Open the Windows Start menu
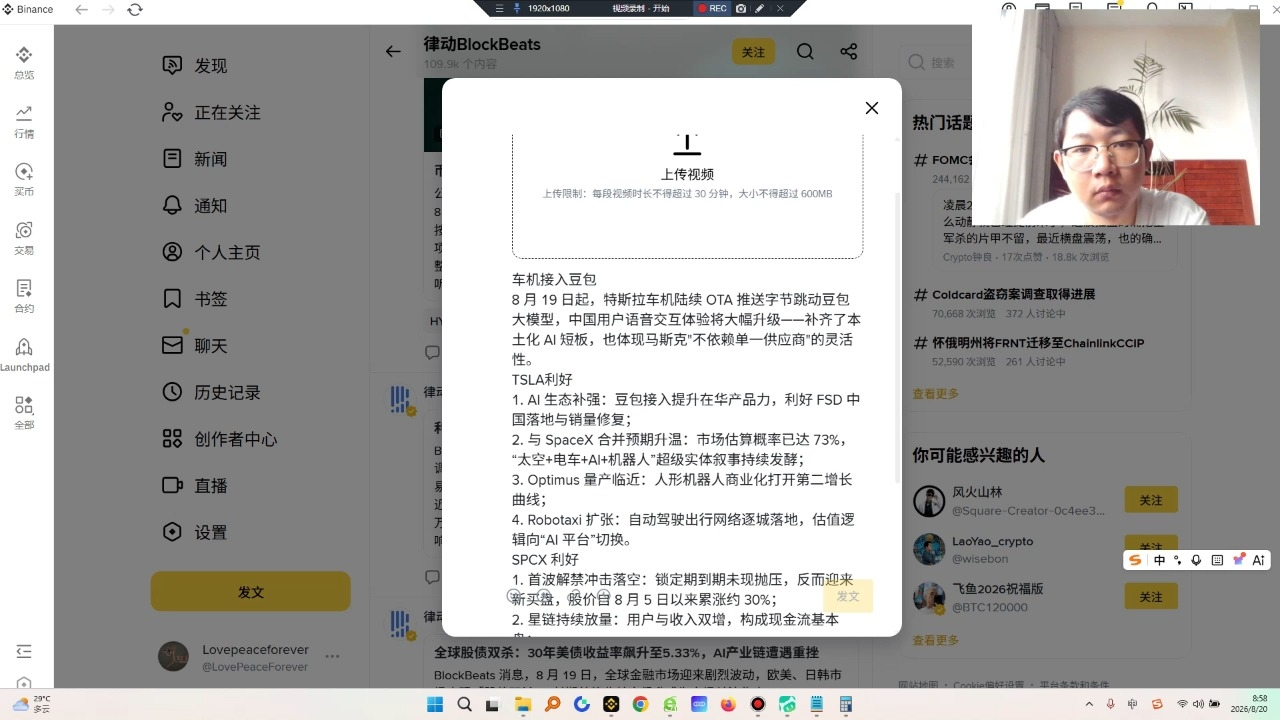1280x720 pixels. point(435,705)
